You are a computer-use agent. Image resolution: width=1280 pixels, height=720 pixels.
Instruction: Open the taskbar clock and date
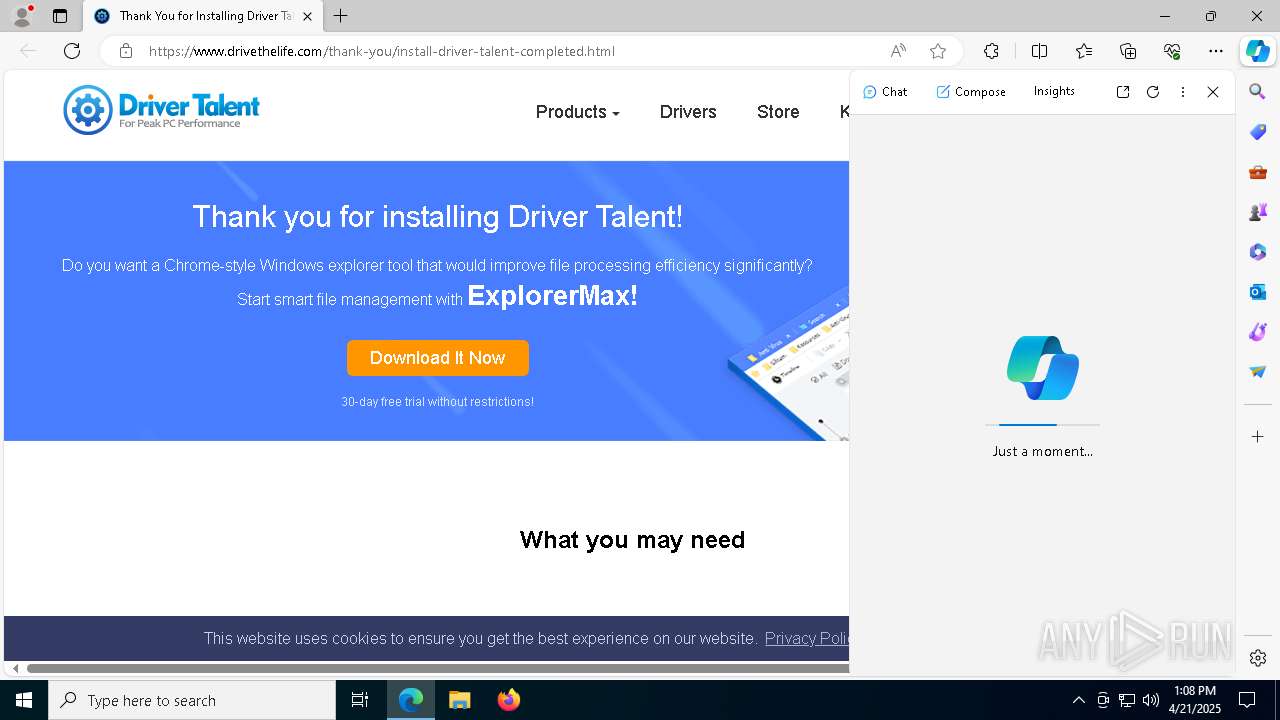(x=1195, y=700)
